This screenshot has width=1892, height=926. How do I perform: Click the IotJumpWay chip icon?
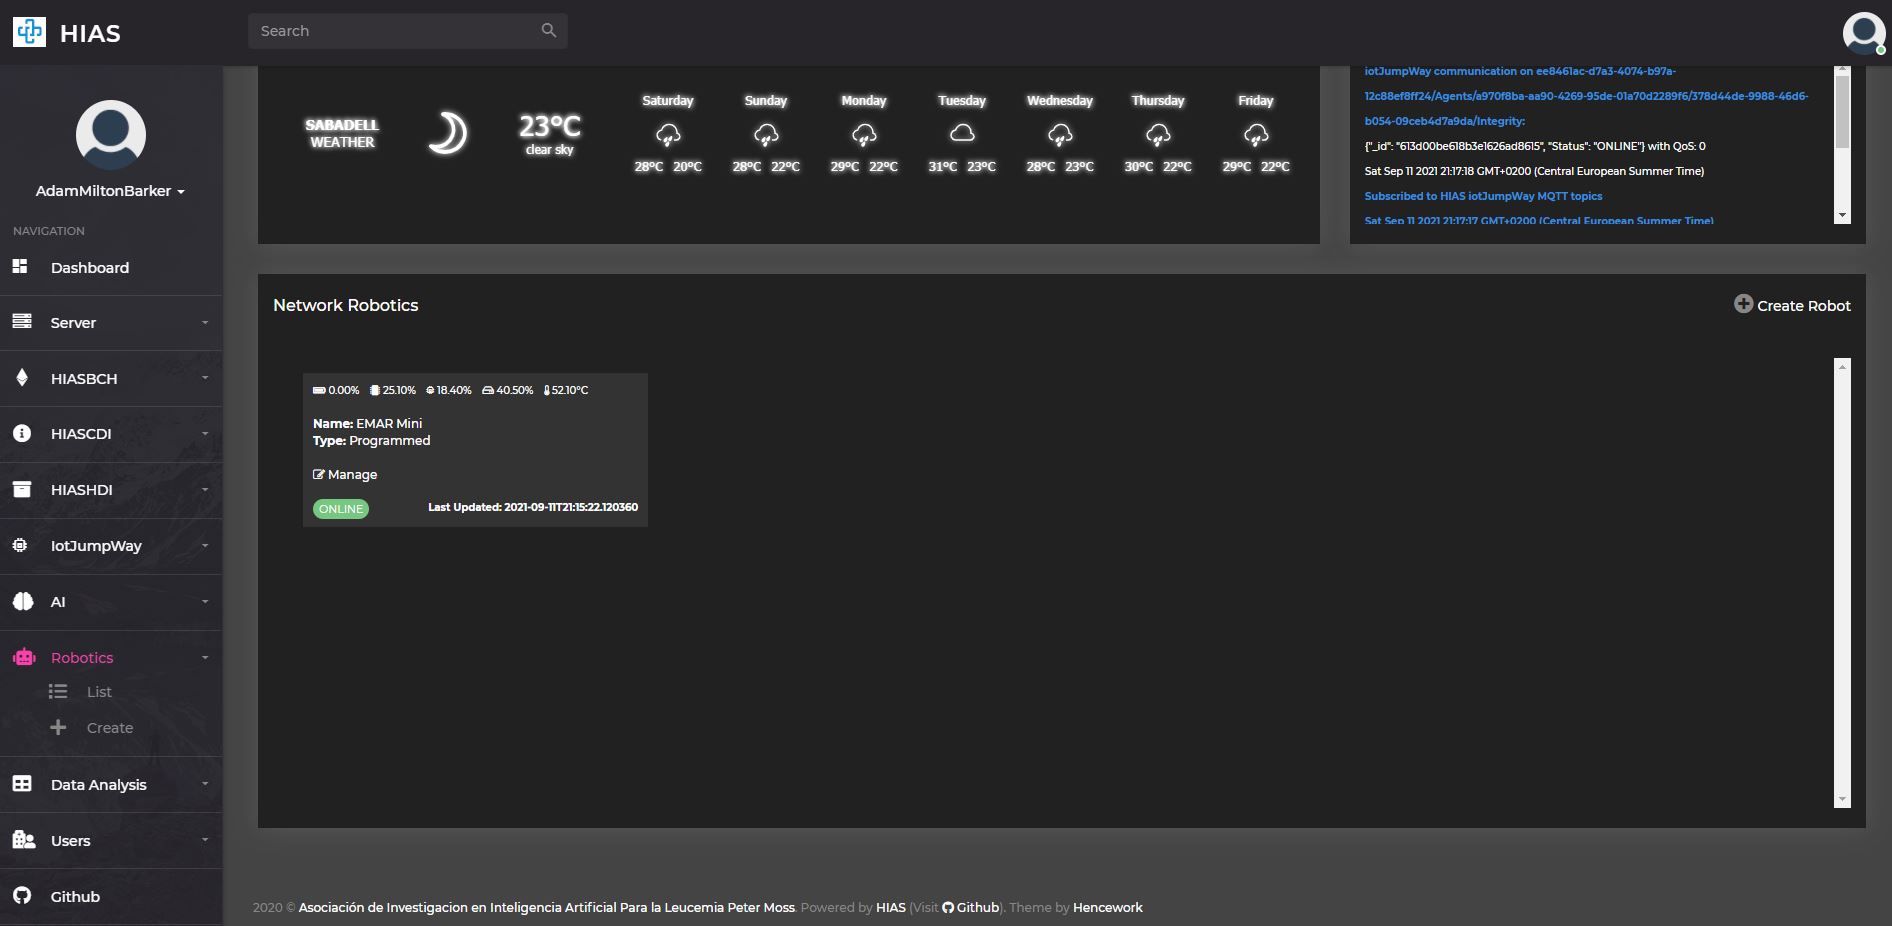point(19,545)
